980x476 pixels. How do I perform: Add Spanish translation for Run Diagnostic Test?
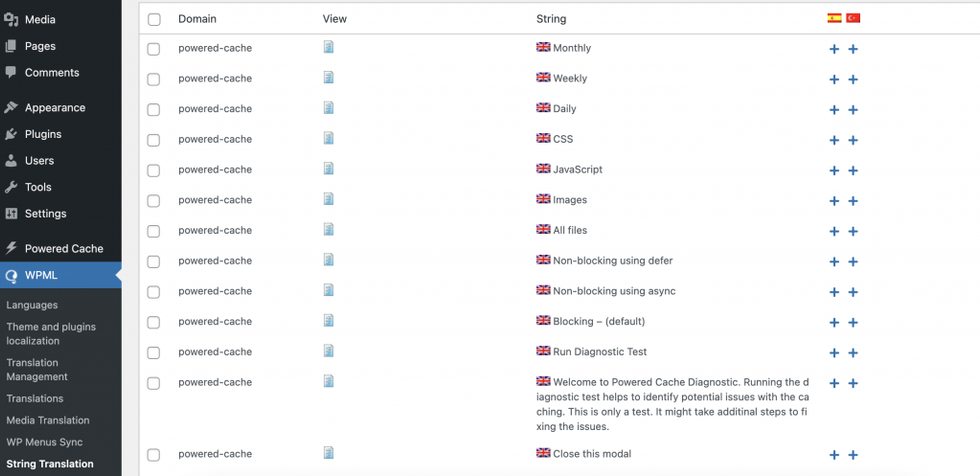(834, 353)
